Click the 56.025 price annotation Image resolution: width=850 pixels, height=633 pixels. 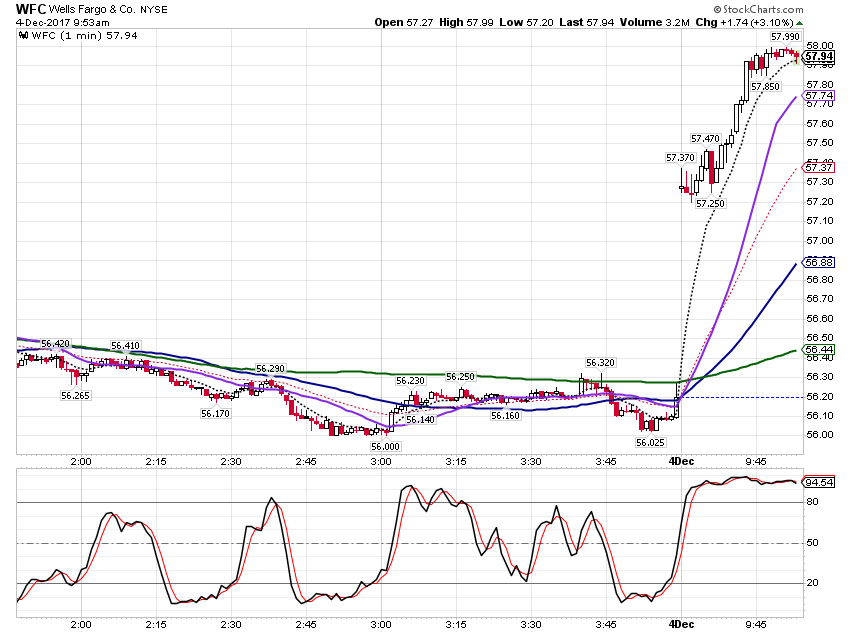[x=650, y=443]
